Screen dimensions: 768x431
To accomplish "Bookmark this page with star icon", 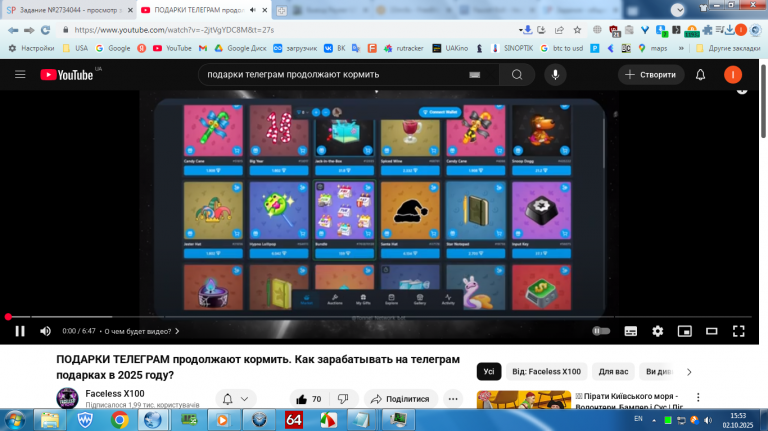I will click(x=577, y=30).
